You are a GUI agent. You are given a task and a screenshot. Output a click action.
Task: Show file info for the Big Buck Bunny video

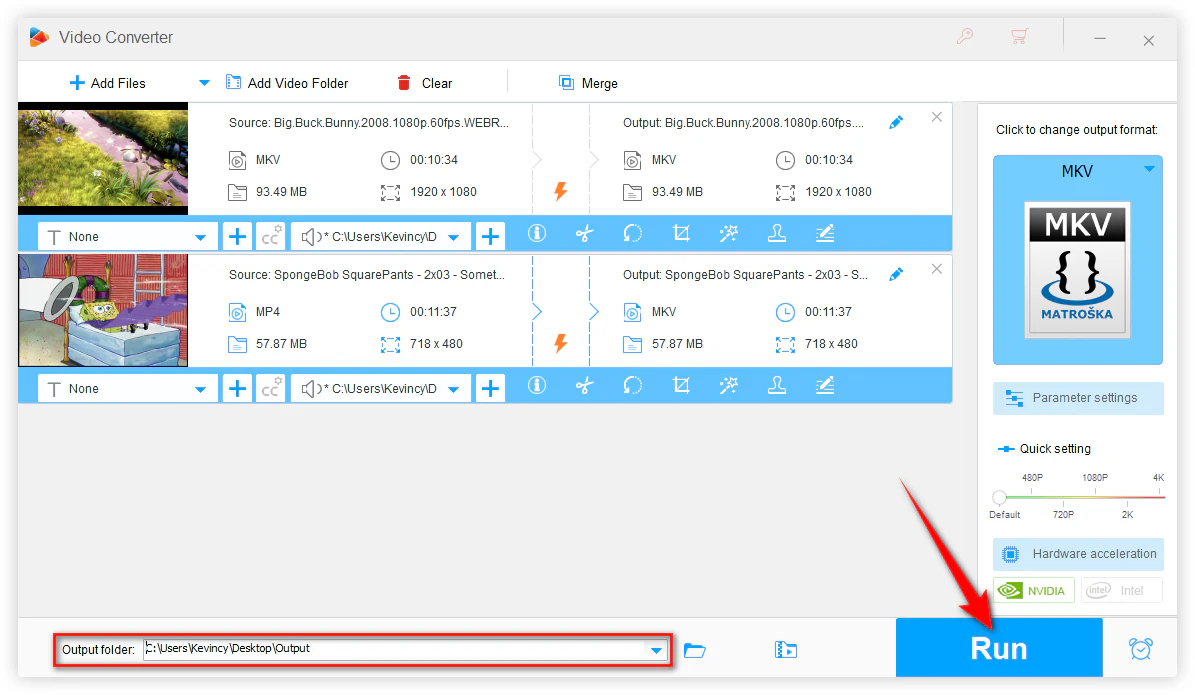point(537,234)
